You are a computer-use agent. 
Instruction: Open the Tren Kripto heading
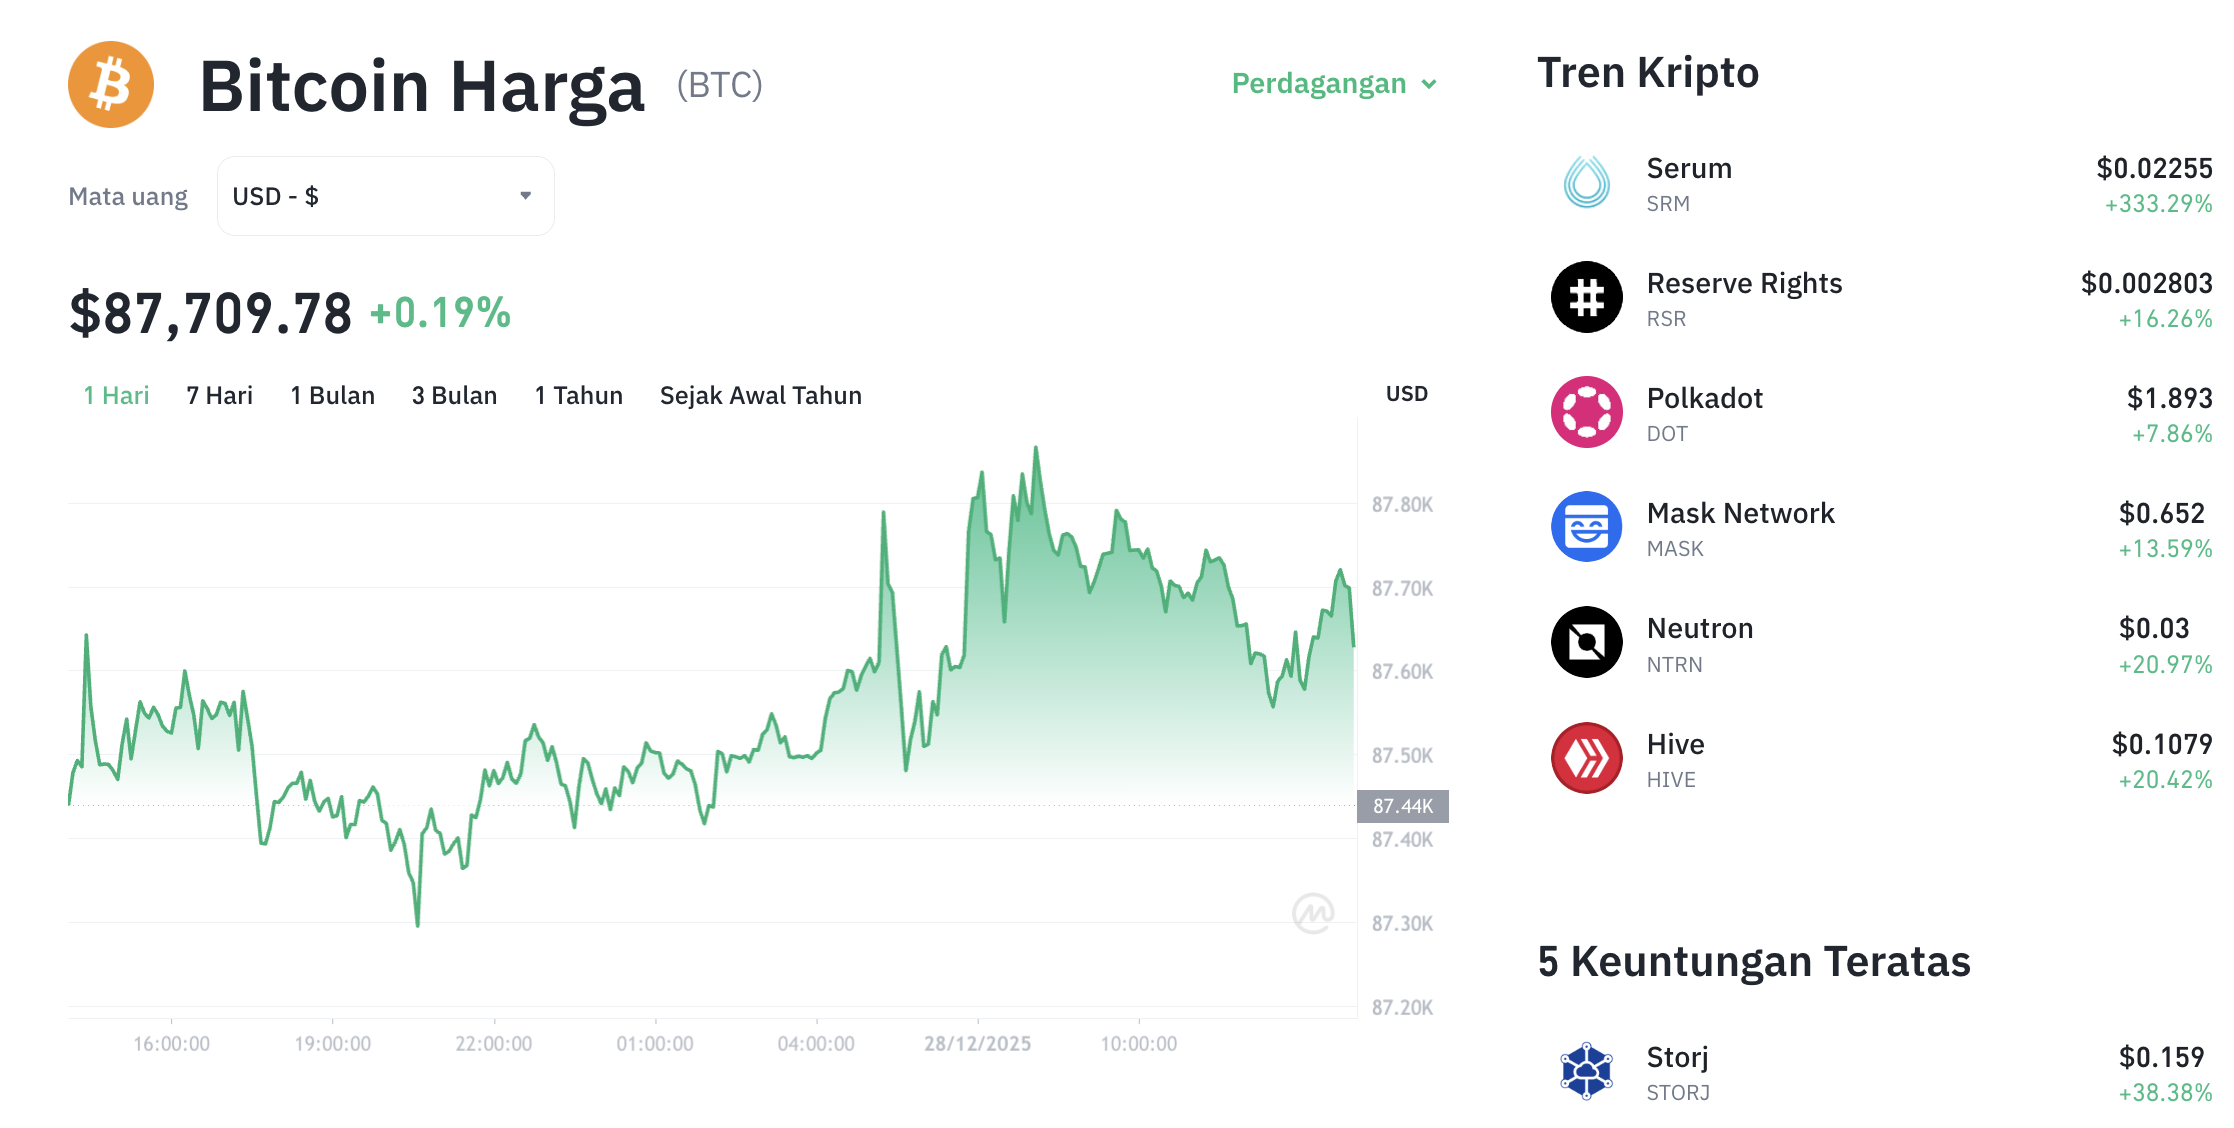[x=1648, y=72]
